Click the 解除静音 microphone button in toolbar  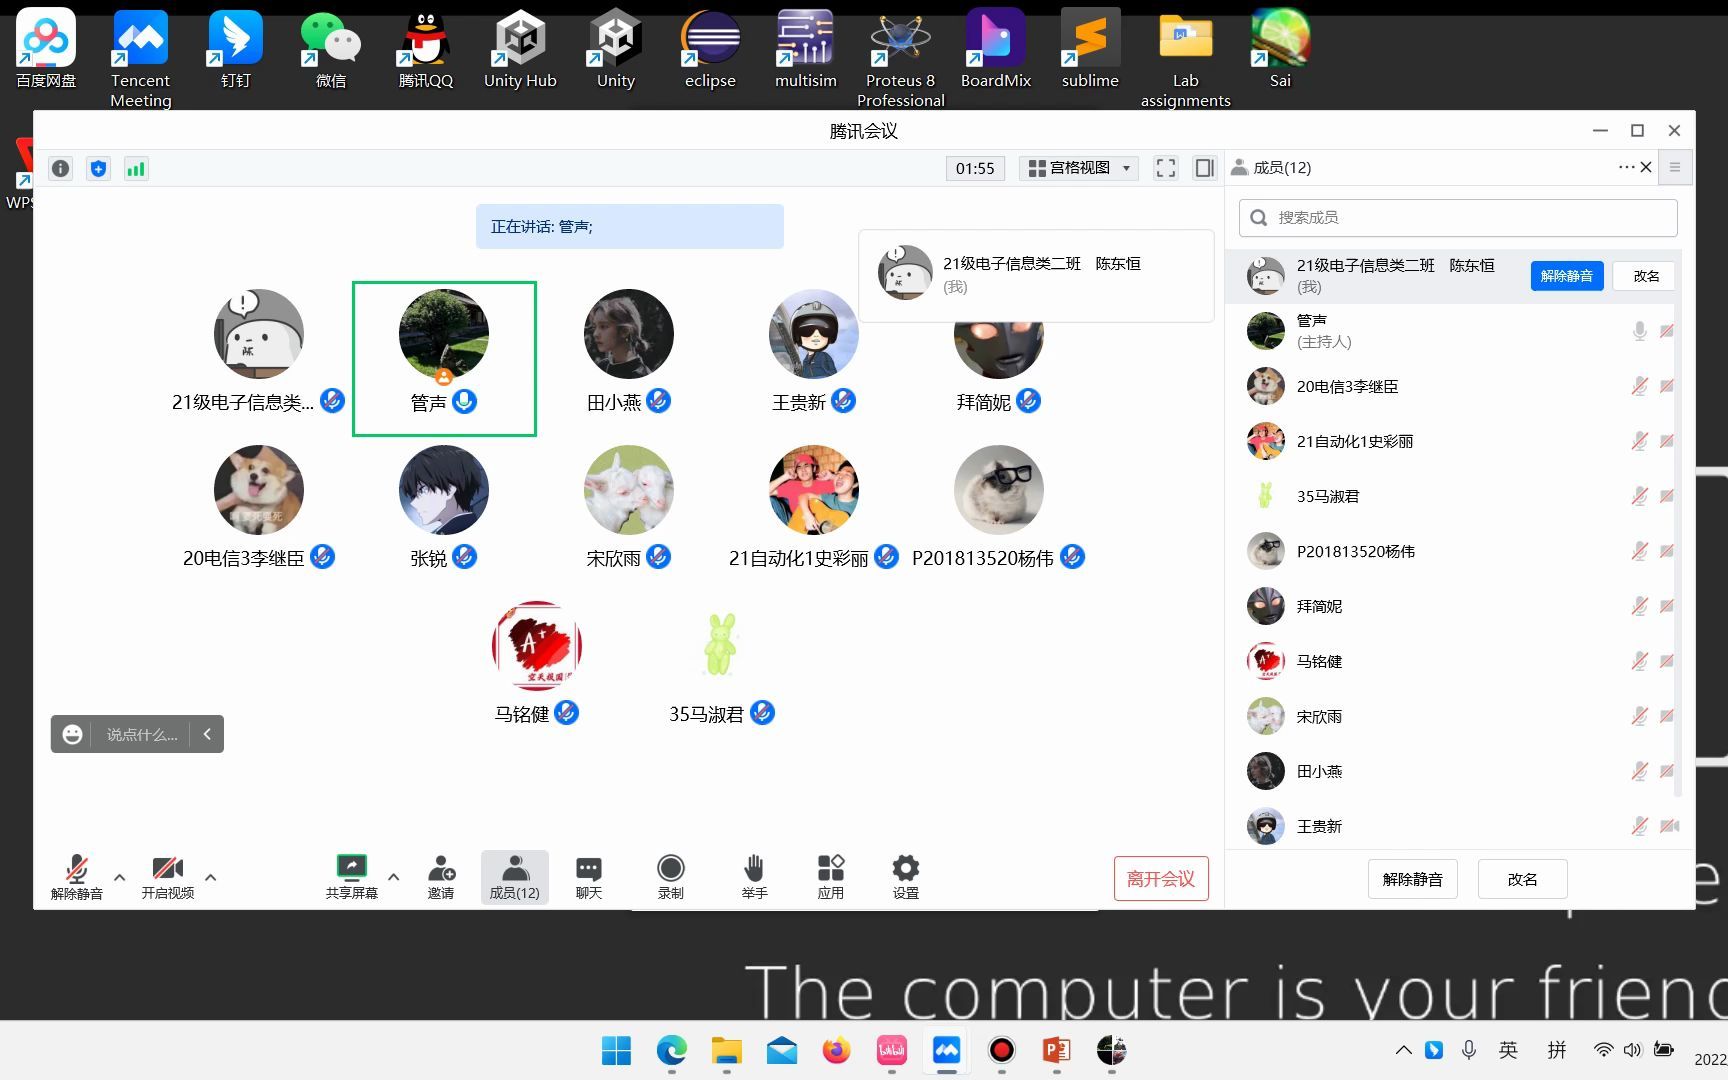[x=77, y=877]
